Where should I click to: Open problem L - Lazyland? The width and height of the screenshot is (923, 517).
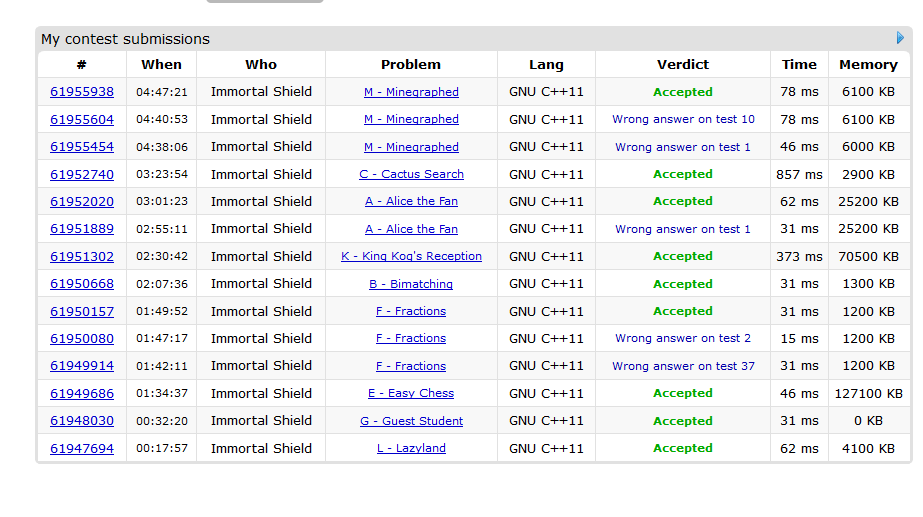tap(411, 448)
